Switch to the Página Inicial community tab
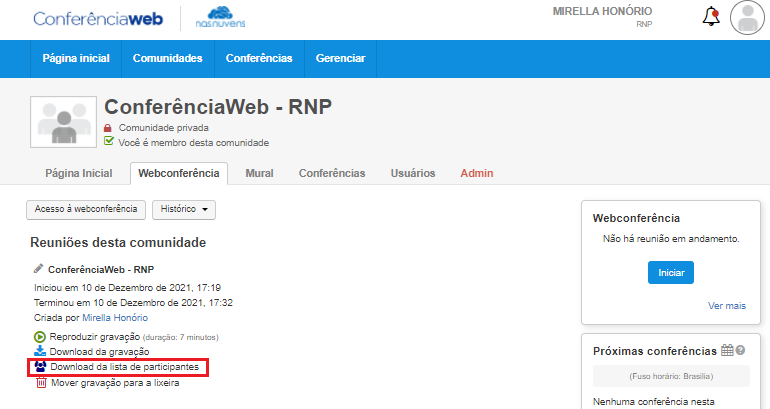The image size is (770, 409). tap(79, 173)
